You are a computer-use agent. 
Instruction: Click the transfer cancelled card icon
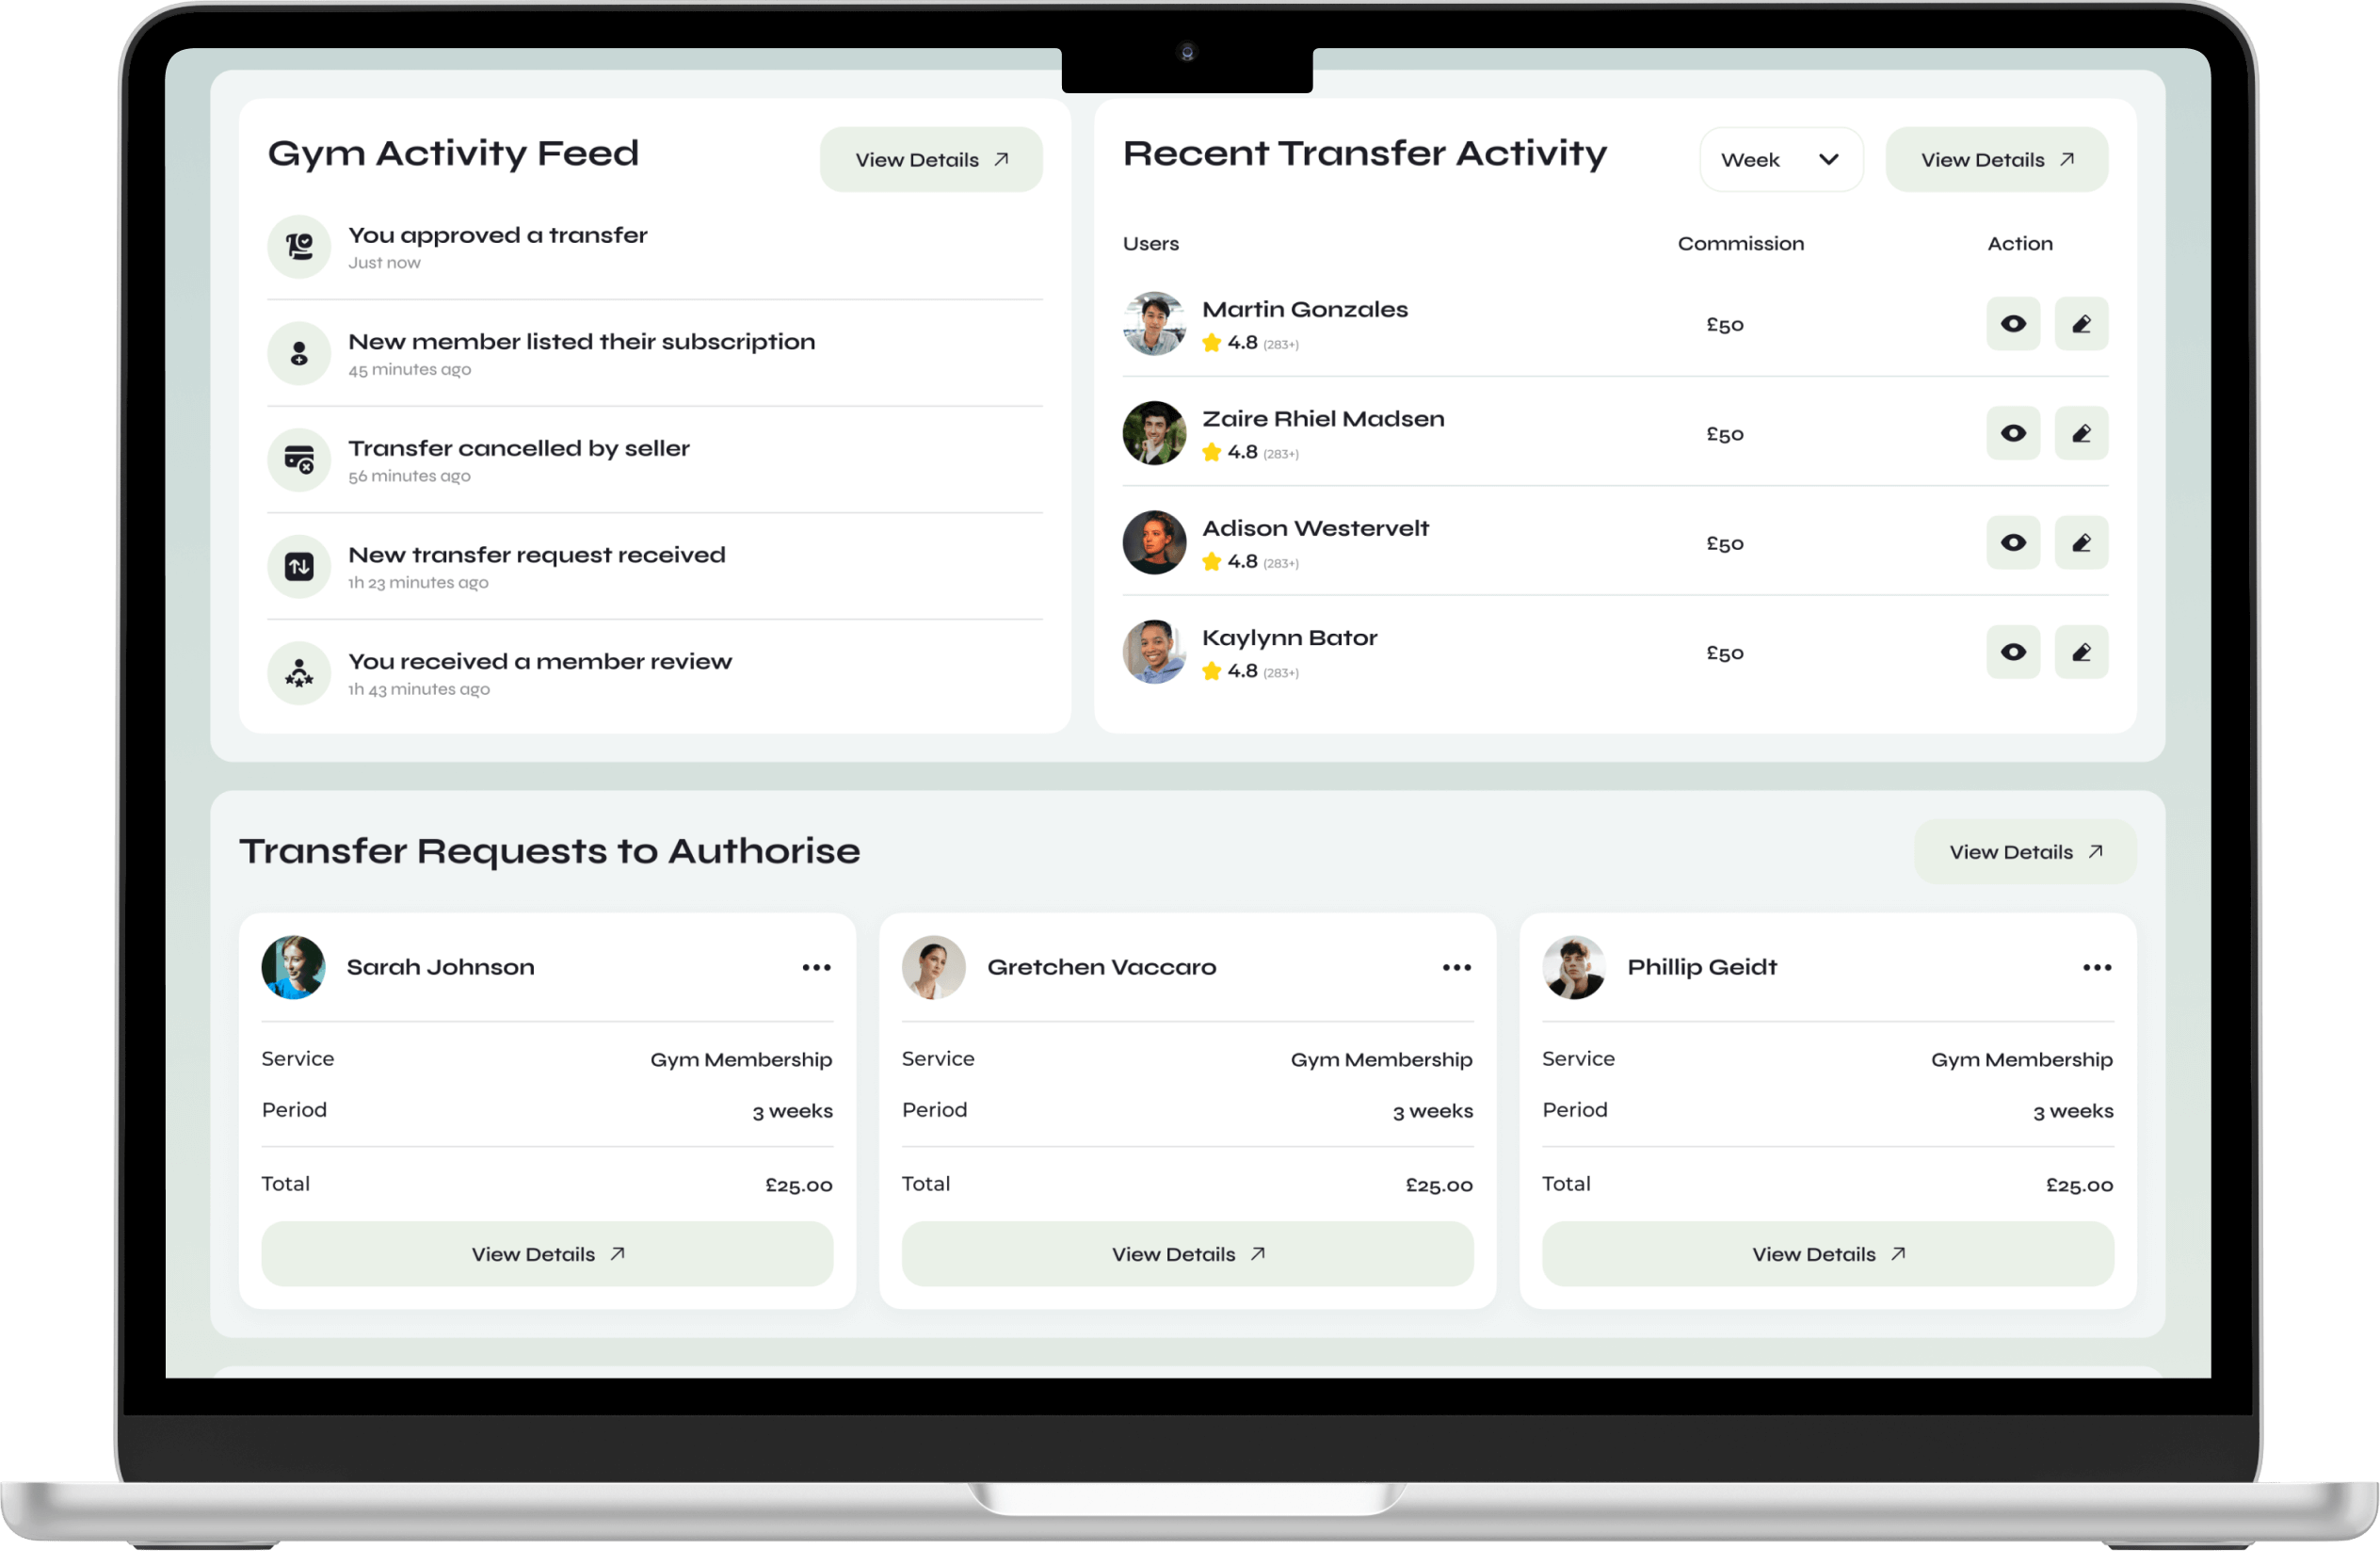click(x=299, y=459)
